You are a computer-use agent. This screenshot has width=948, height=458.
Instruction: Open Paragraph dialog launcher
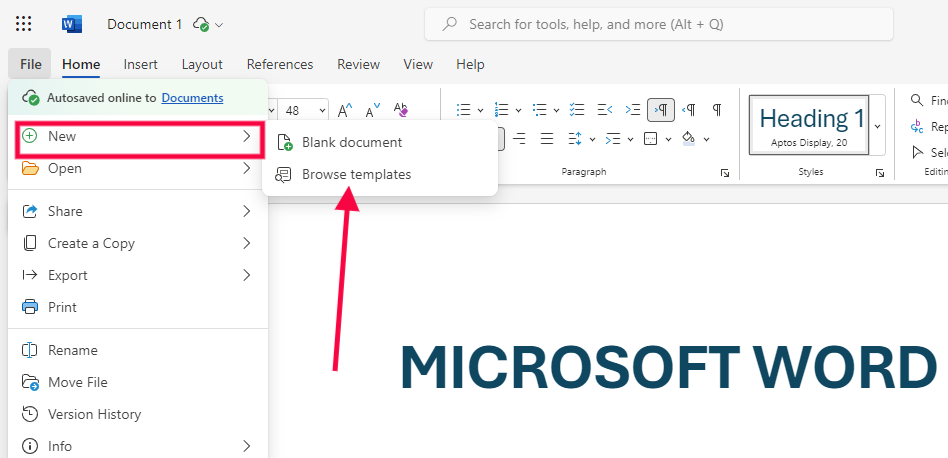(725, 173)
